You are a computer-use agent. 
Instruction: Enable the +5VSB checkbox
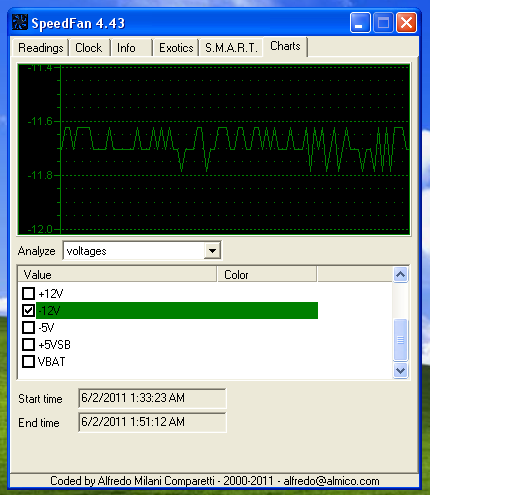(28, 345)
